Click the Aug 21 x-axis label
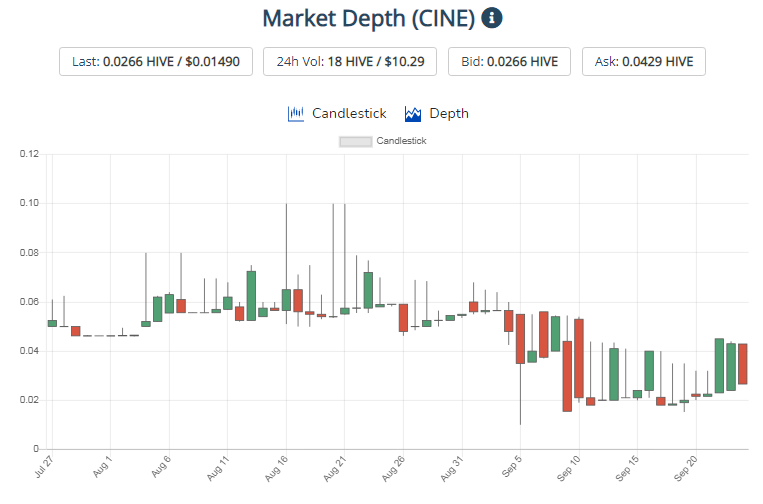 click(x=334, y=468)
